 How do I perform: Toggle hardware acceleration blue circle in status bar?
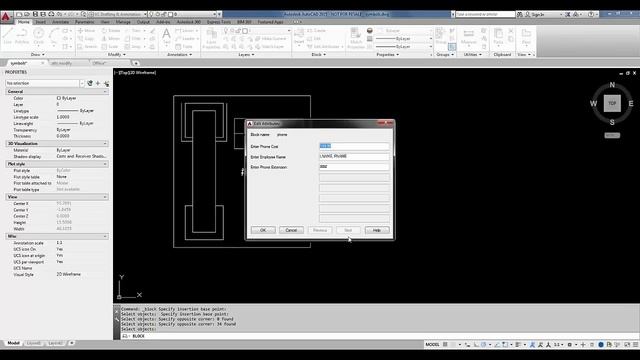tap(601, 344)
